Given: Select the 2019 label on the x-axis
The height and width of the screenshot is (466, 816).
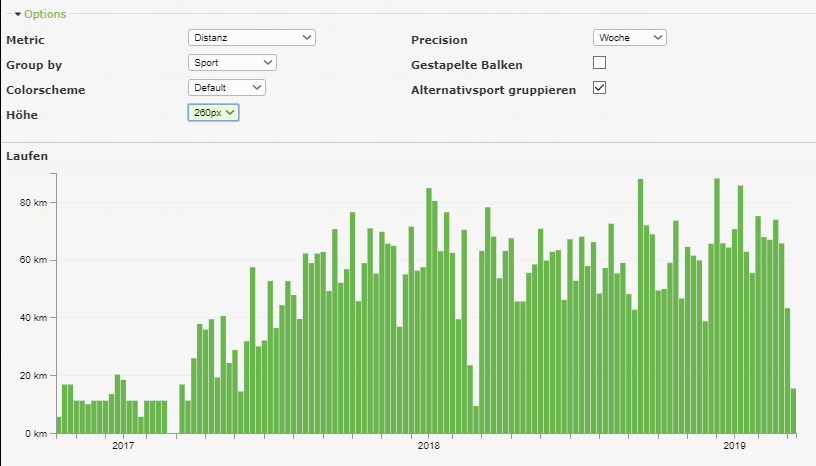Looking at the screenshot, I should tap(734, 446).
